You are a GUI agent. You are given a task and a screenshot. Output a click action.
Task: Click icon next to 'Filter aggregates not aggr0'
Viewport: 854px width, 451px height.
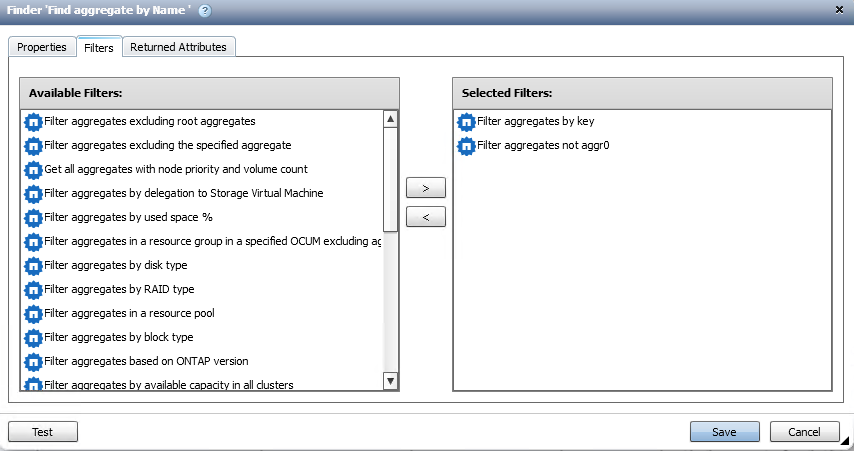(x=466, y=146)
